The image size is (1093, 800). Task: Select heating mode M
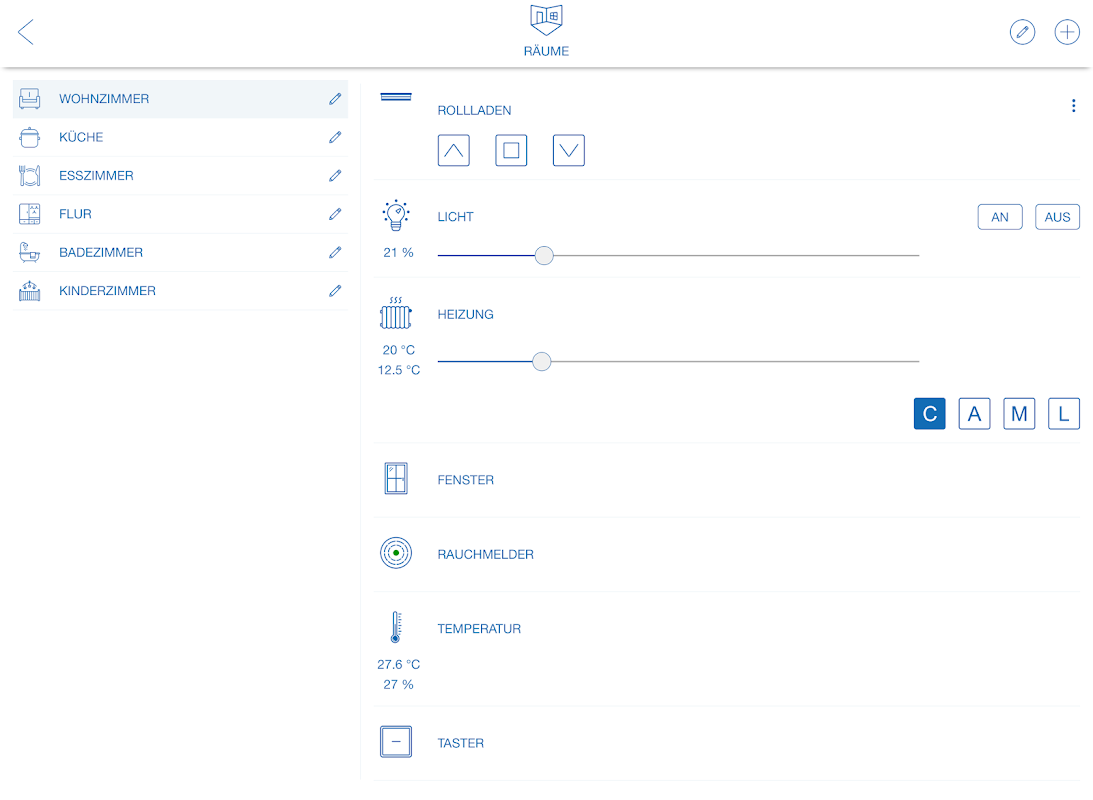tap(1019, 414)
